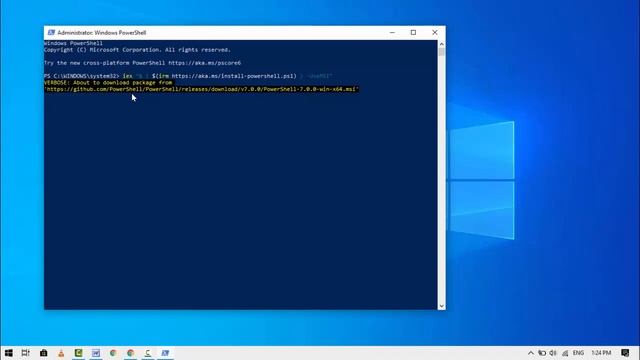
Task: Minimize the PowerShell window
Action: click(x=392, y=33)
